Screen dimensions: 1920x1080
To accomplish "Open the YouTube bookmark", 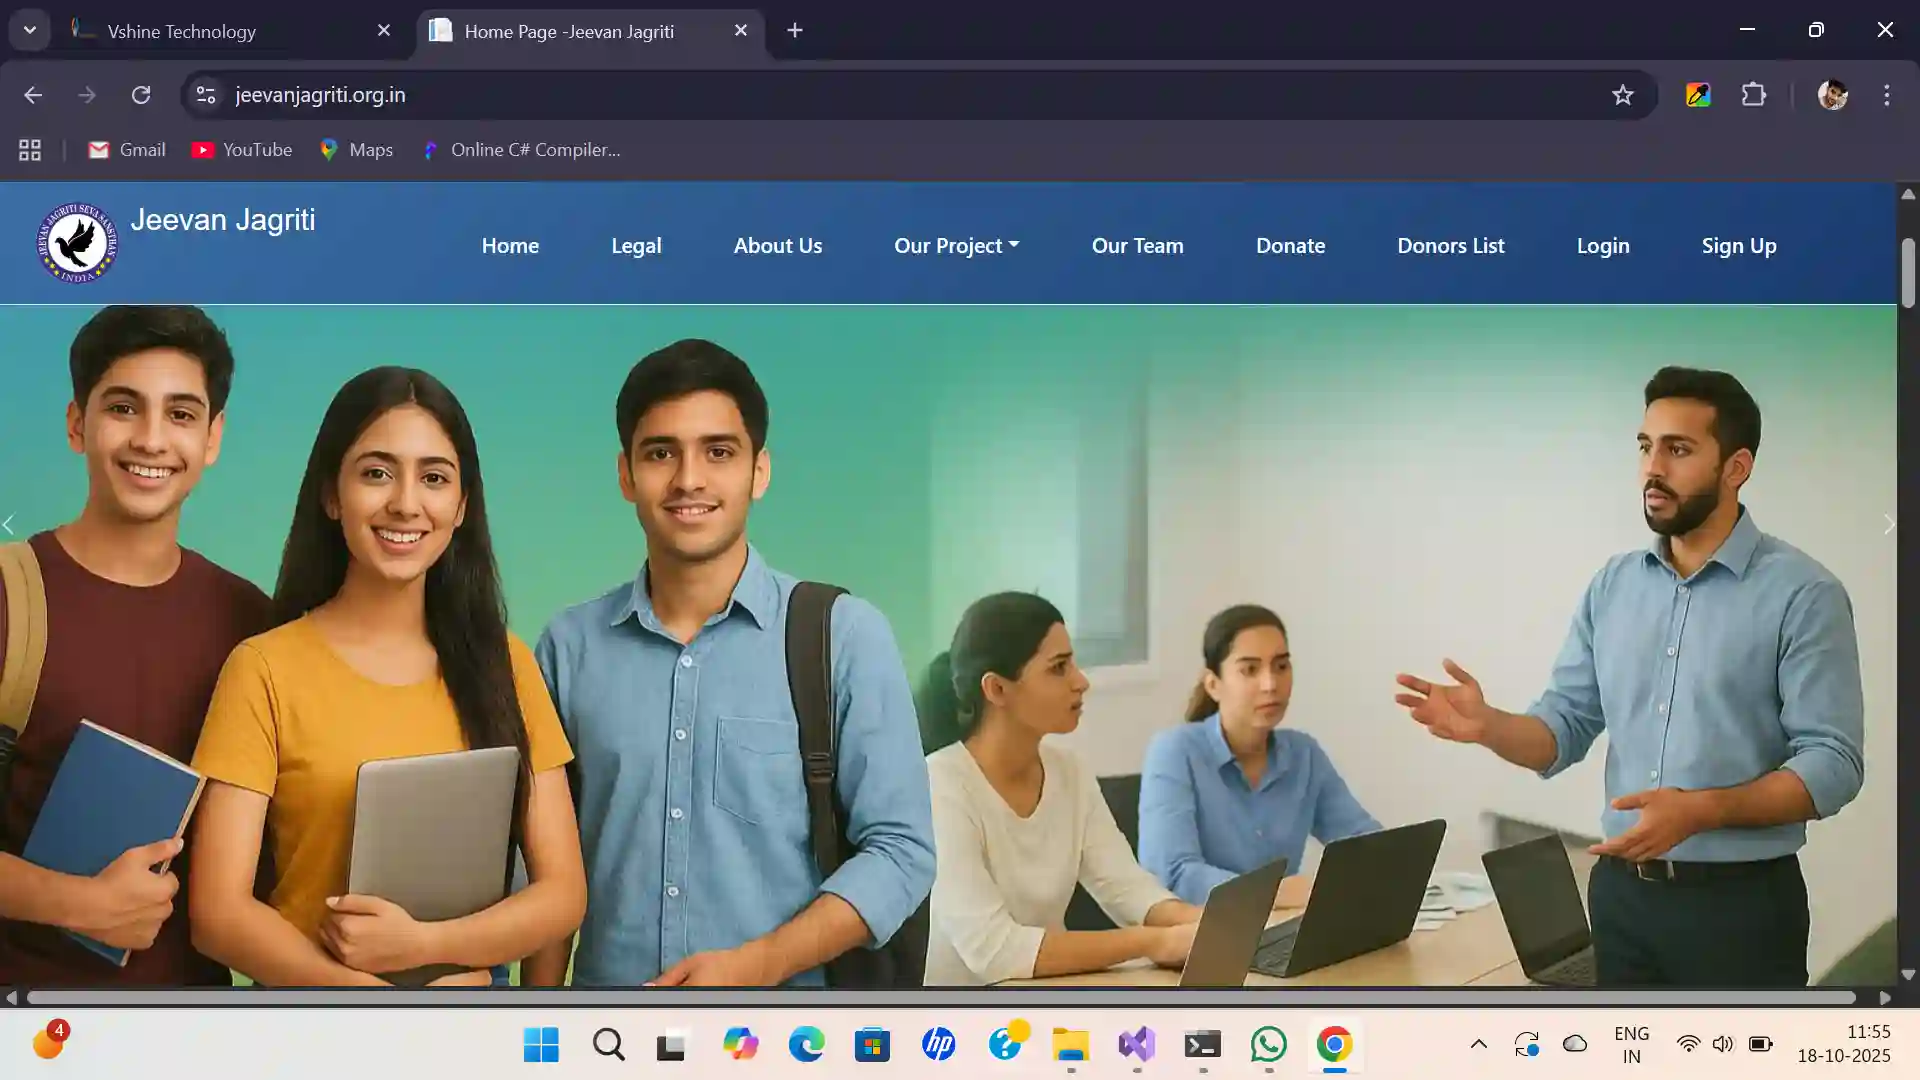I will [x=242, y=150].
